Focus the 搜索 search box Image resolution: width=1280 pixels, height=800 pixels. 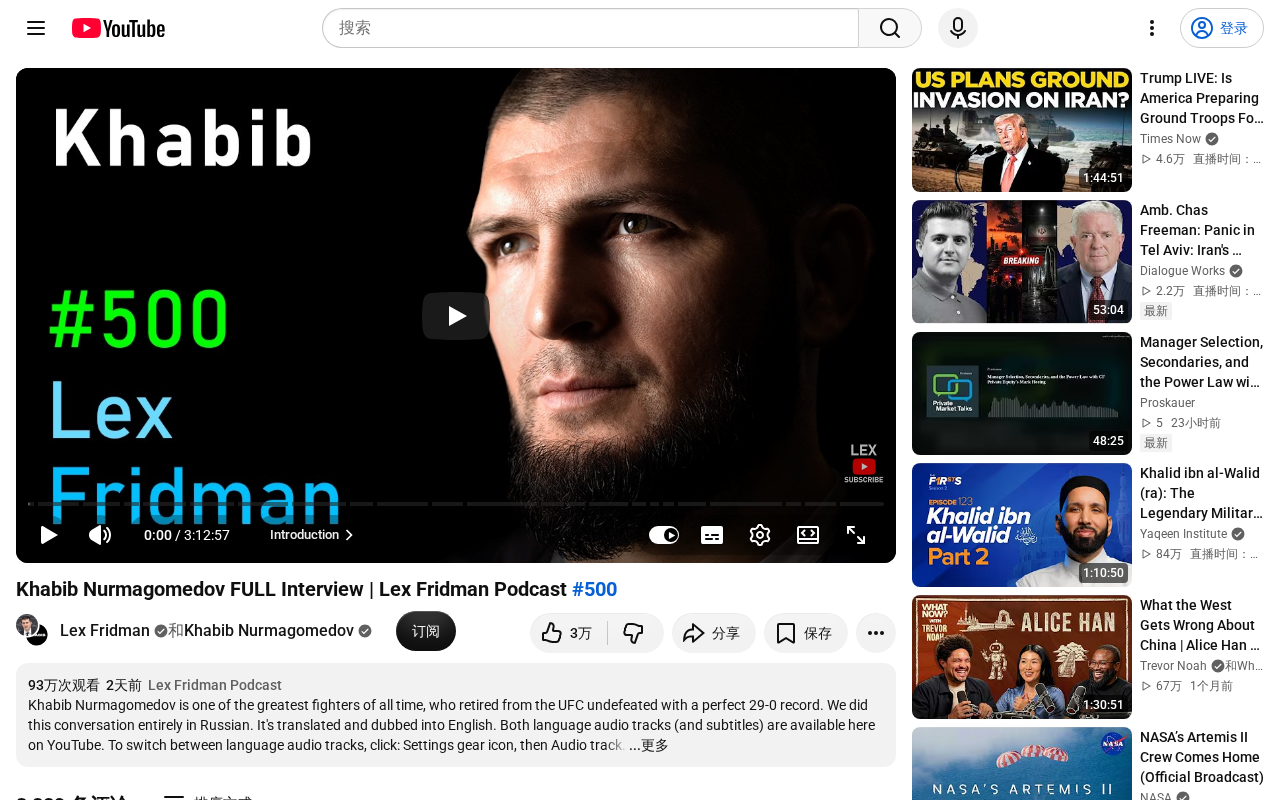click(590, 28)
